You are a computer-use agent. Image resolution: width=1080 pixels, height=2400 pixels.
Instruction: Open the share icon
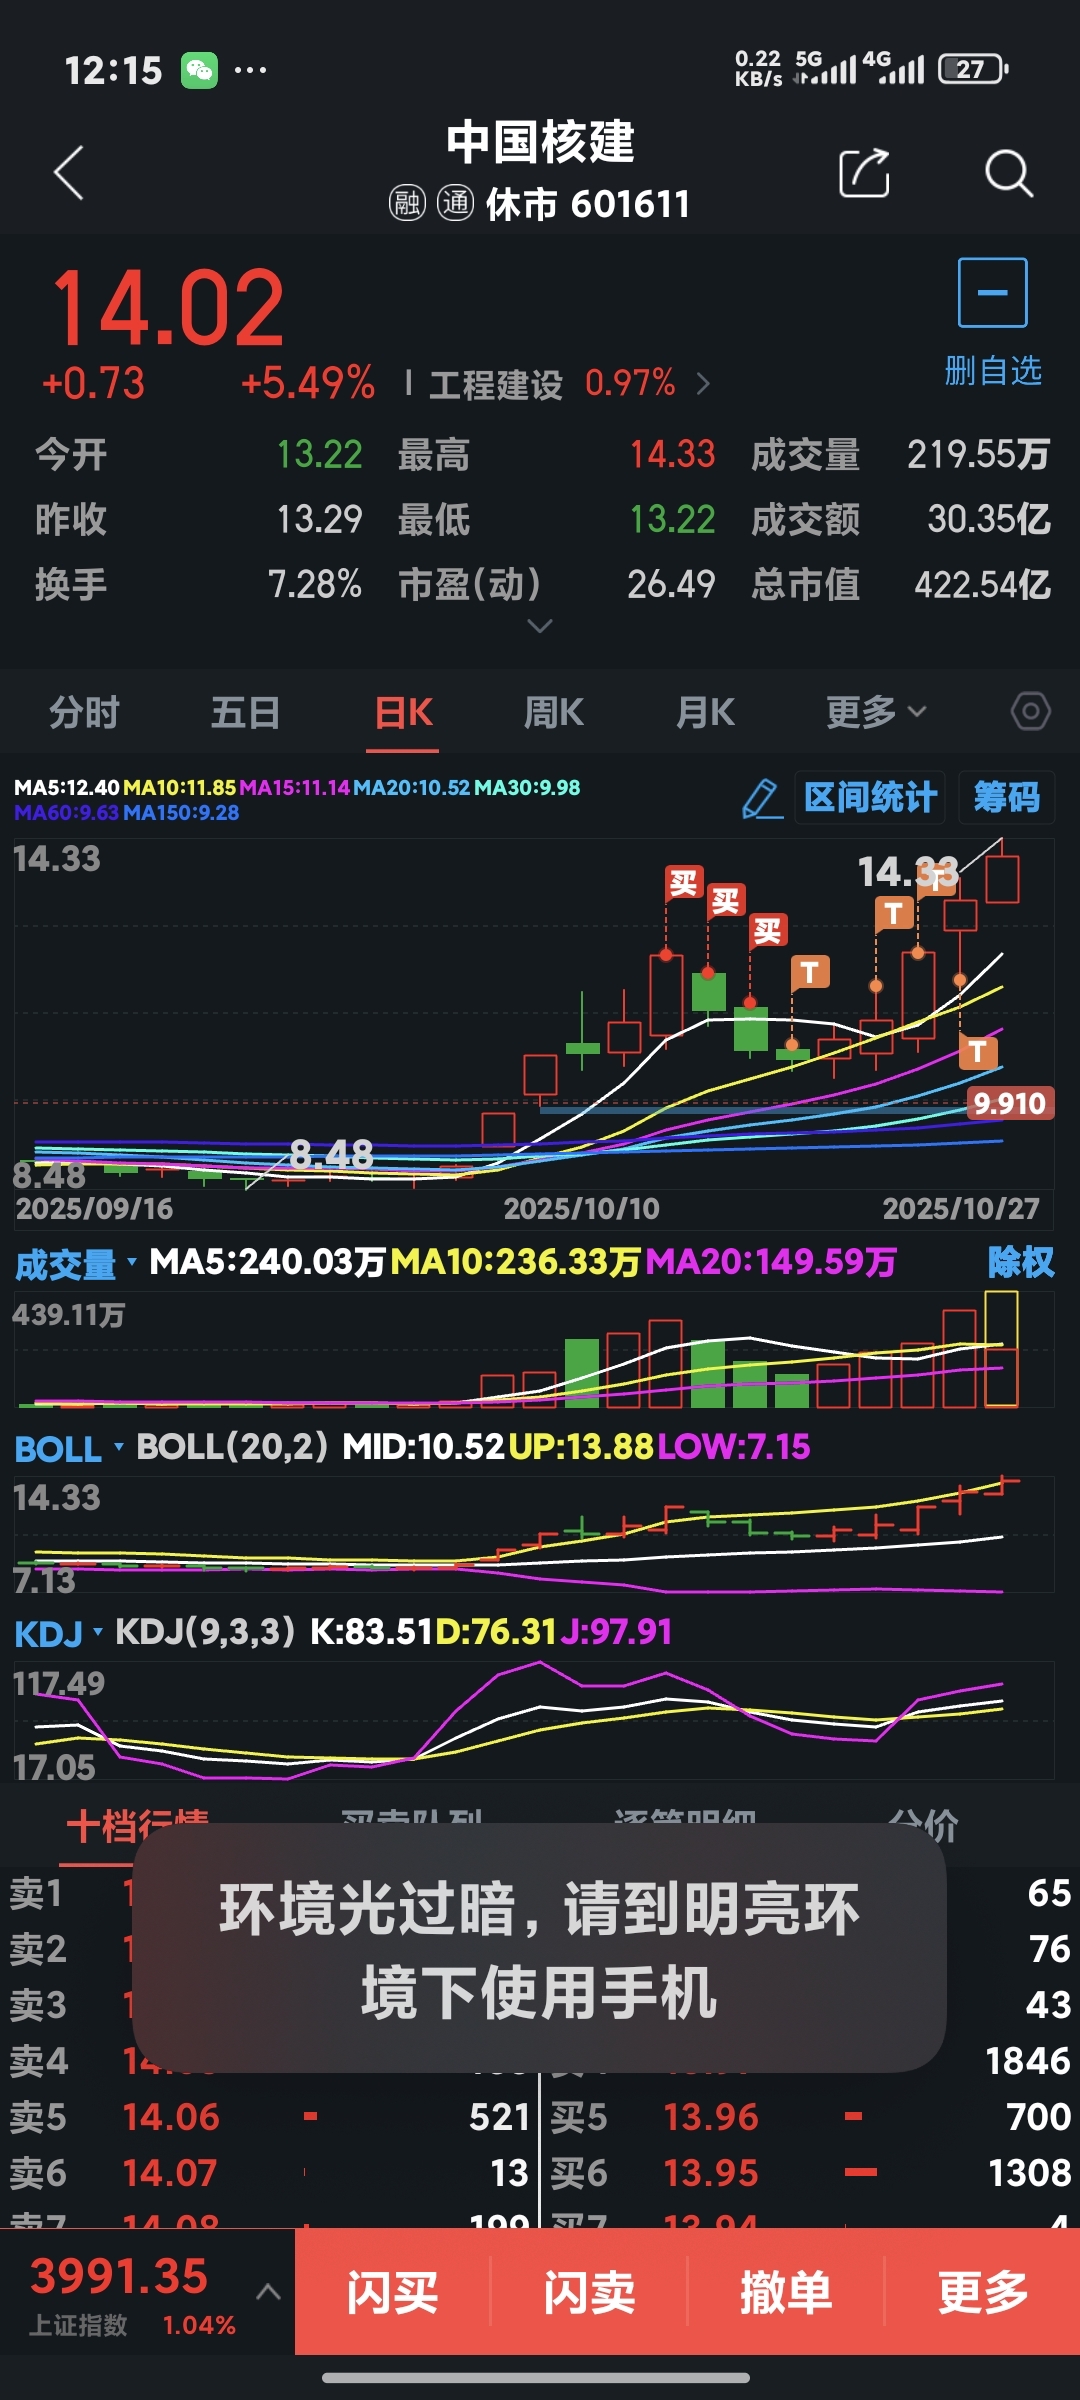coord(864,173)
